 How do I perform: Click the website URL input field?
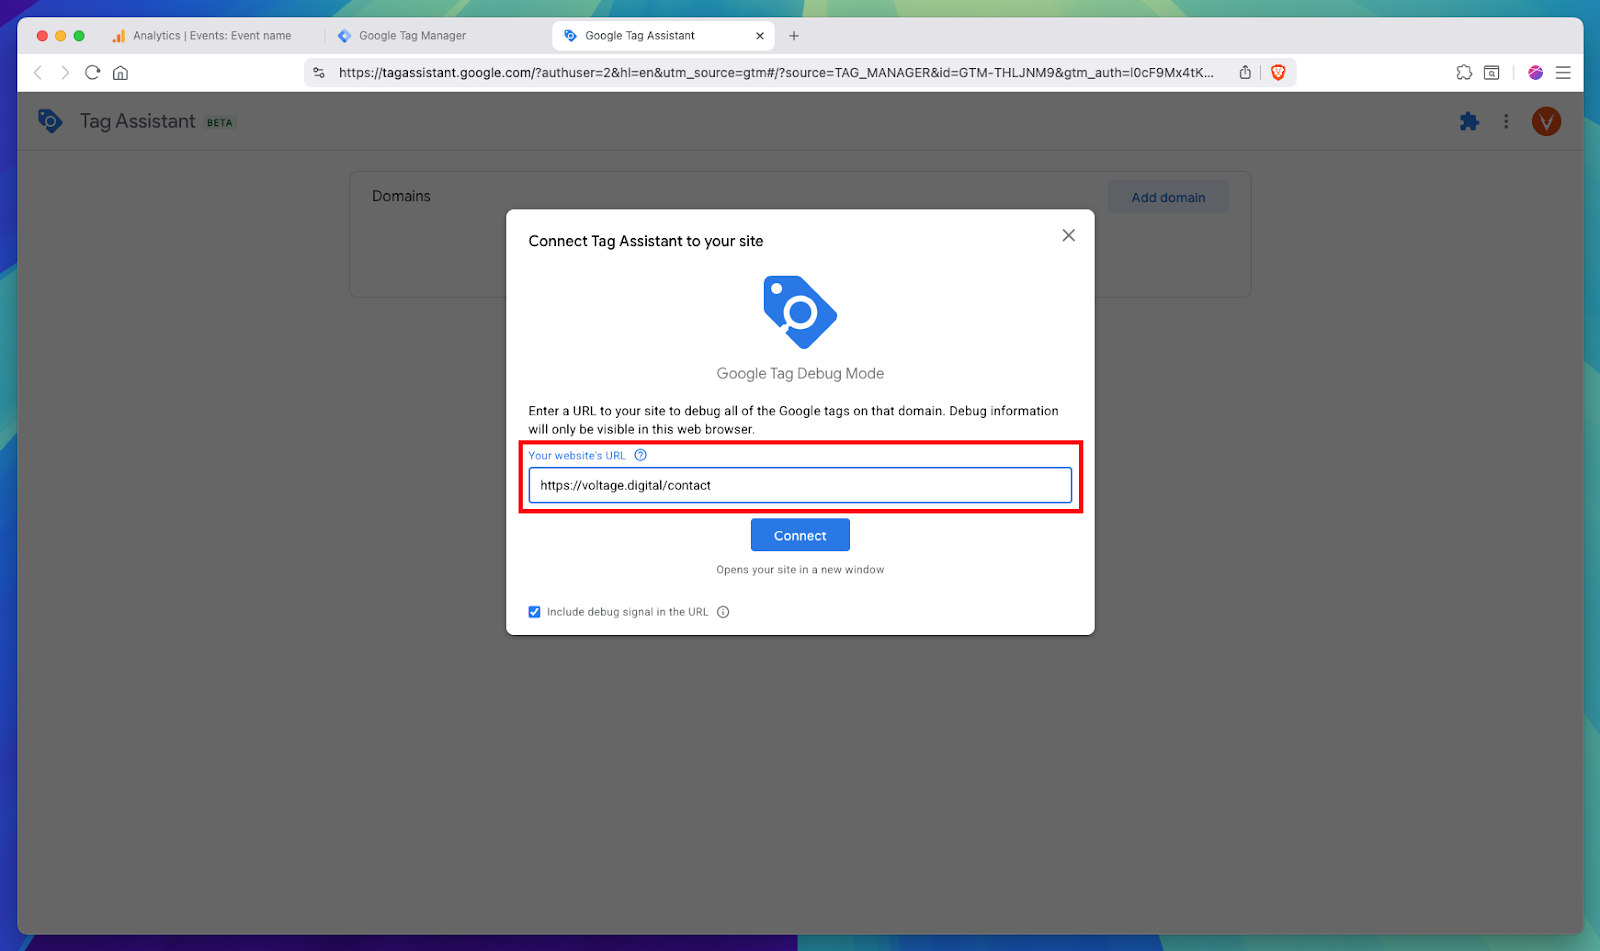[800, 485]
